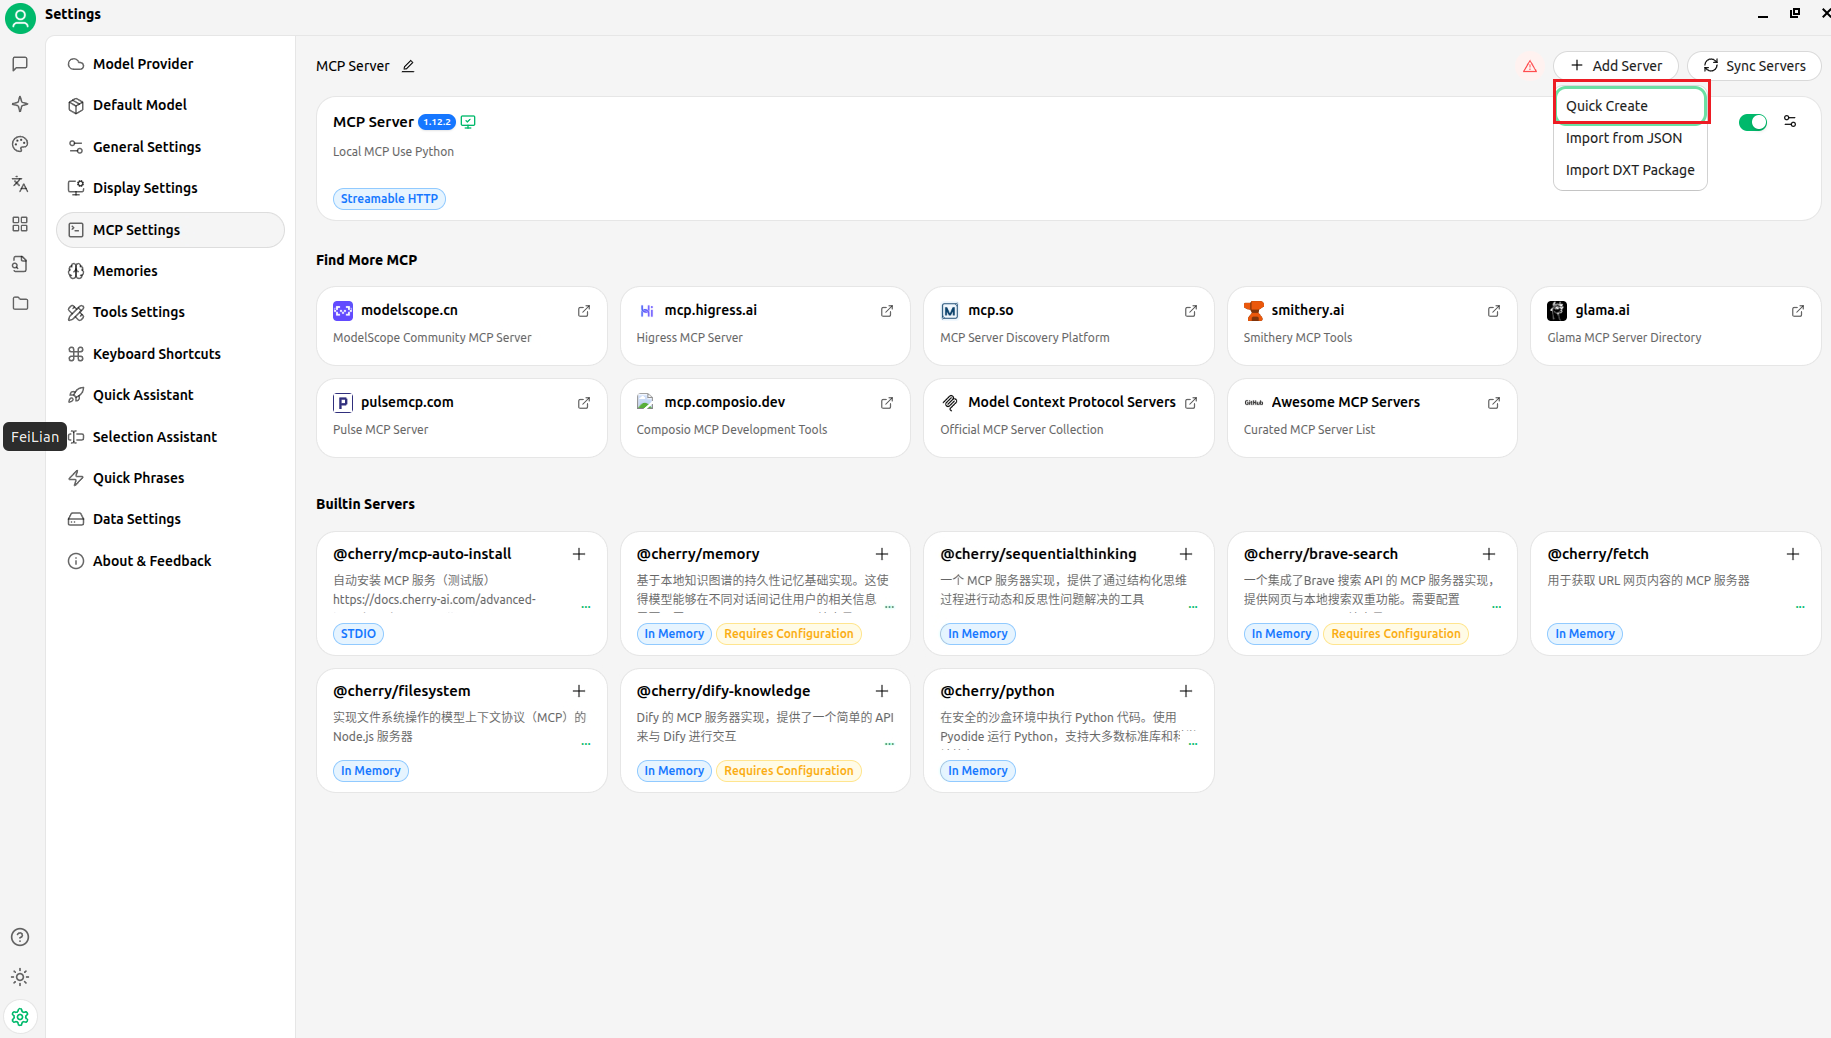Open the Add Server dropdown
Viewport: 1831px width, 1038px height.
(1616, 66)
